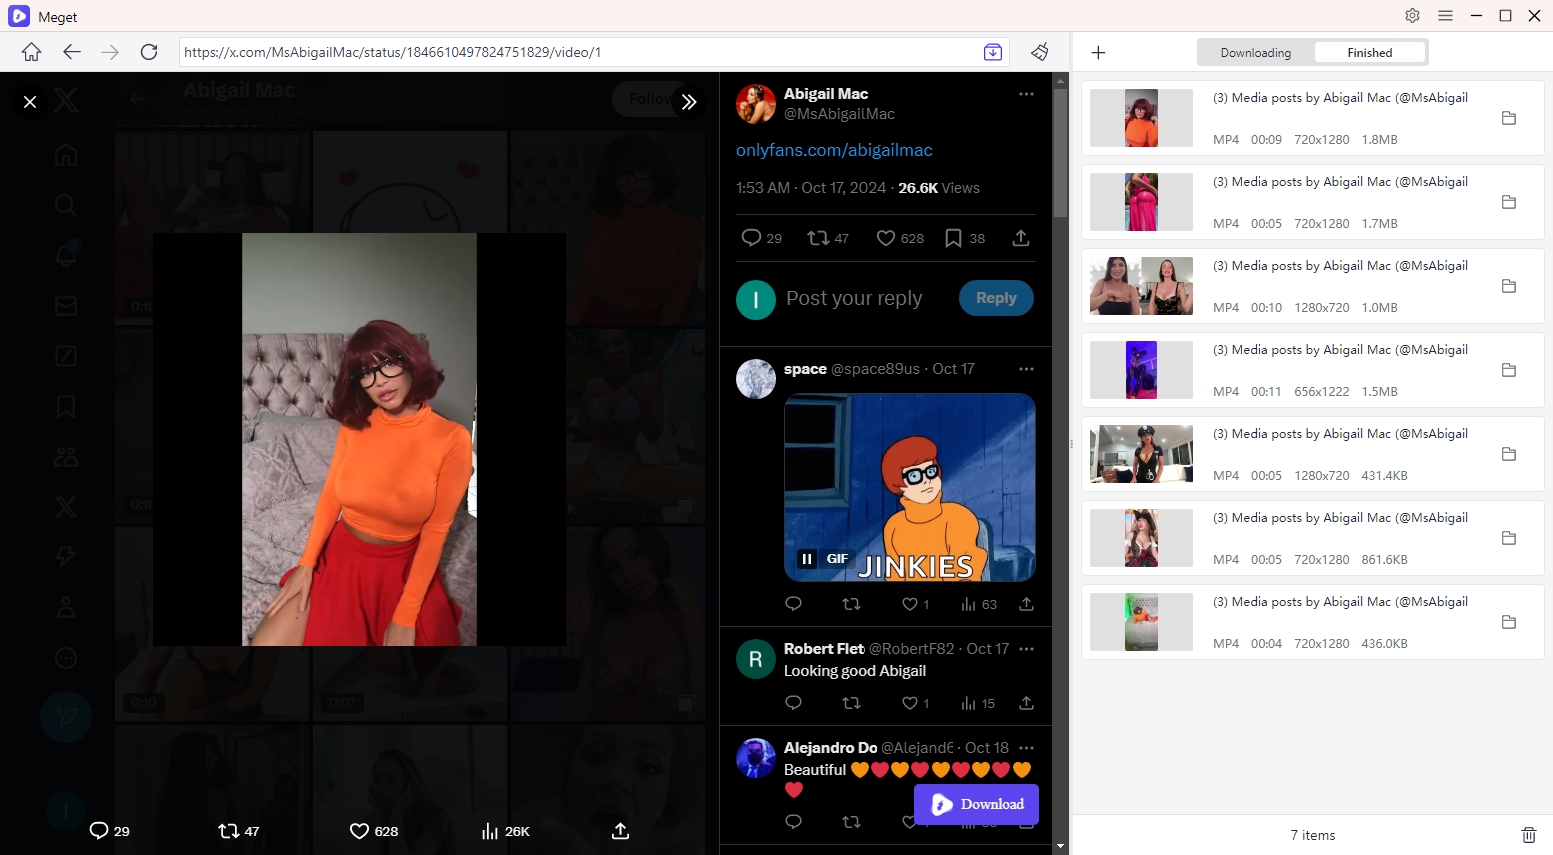Pause the JINKIES GIF
The width and height of the screenshot is (1553, 855).
807,559
